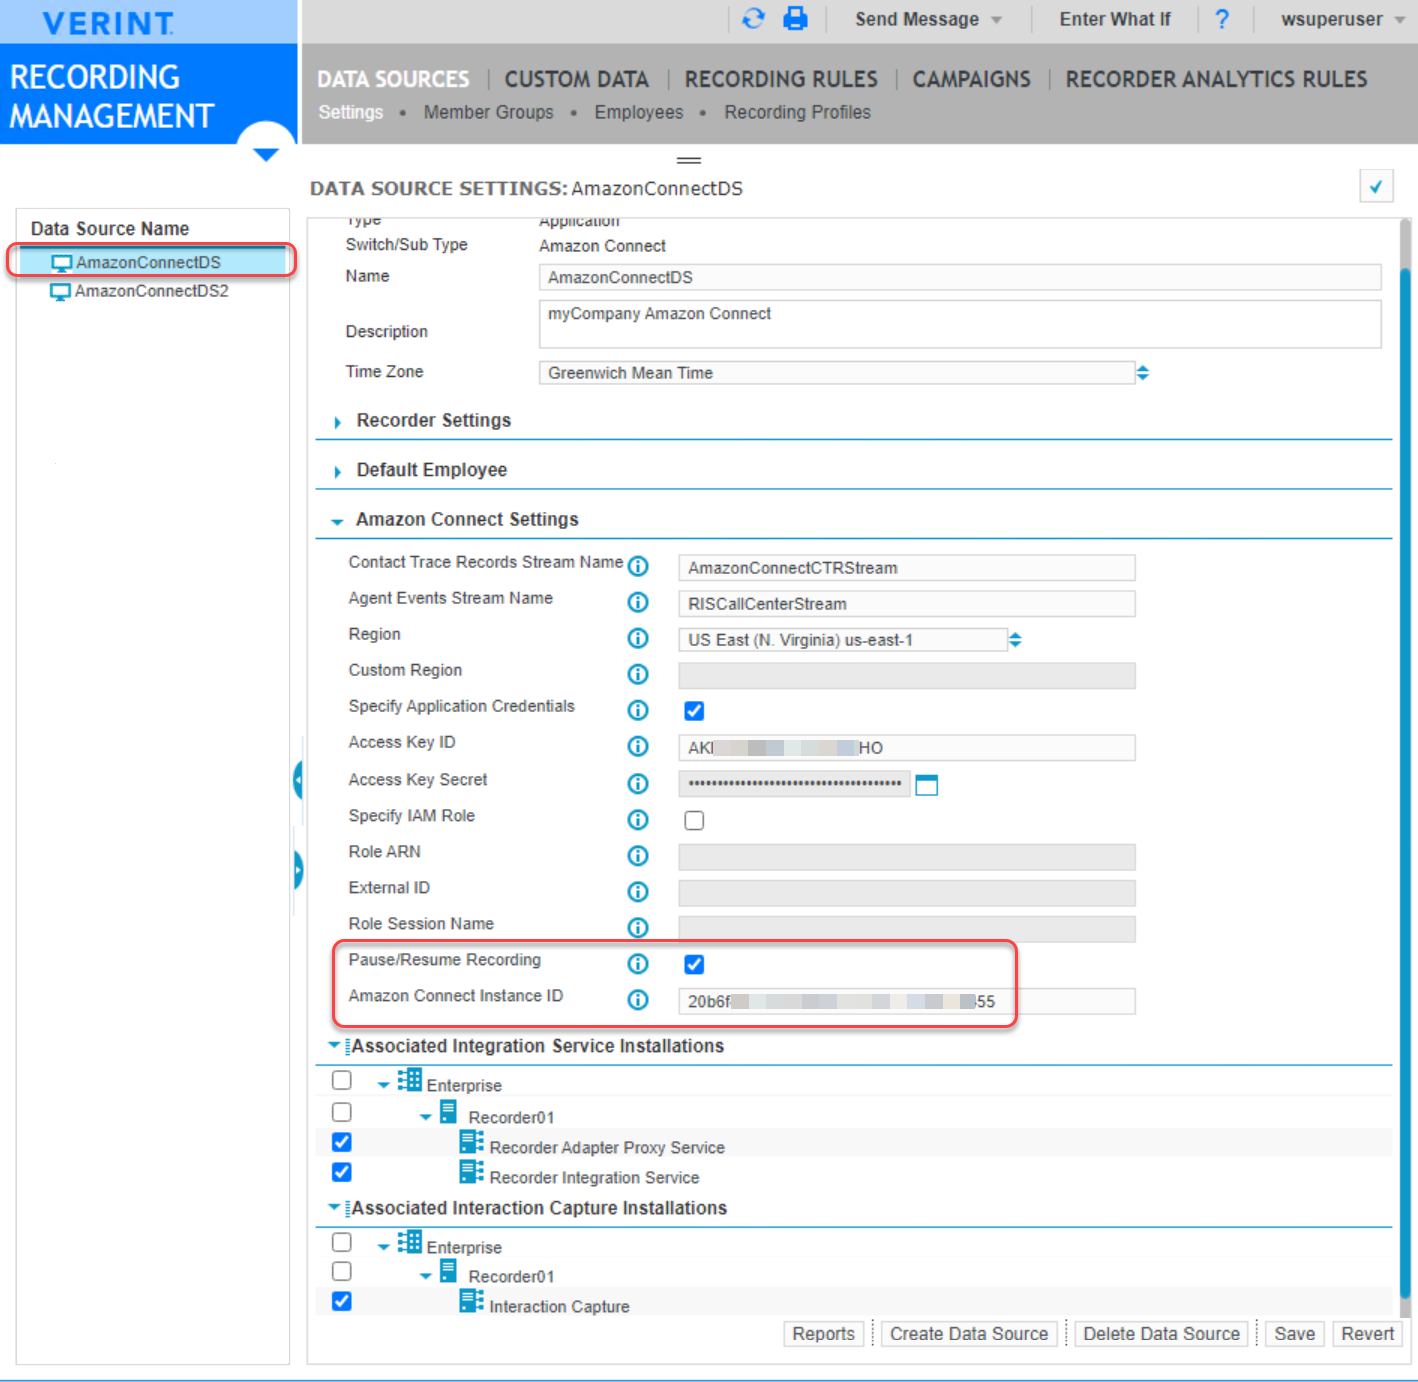
Task: Click the Description text field
Action: pyautogui.click(x=959, y=324)
